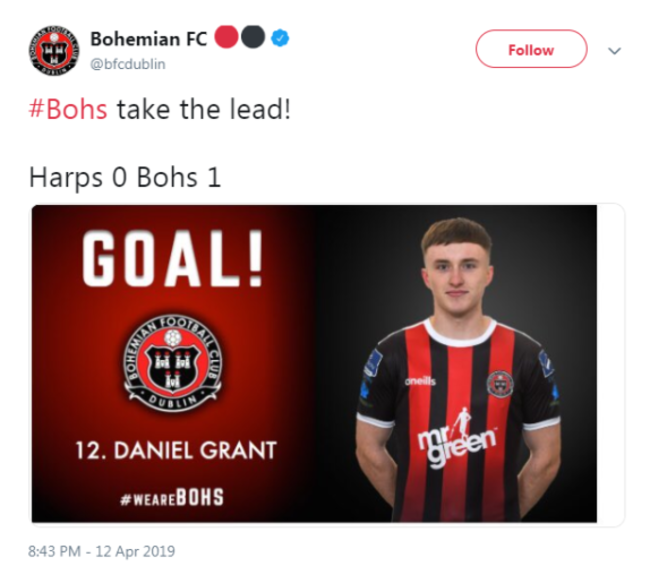The width and height of the screenshot is (650, 566).
Task: Click the blue verified badge
Action: pyautogui.click(x=280, y=38)
